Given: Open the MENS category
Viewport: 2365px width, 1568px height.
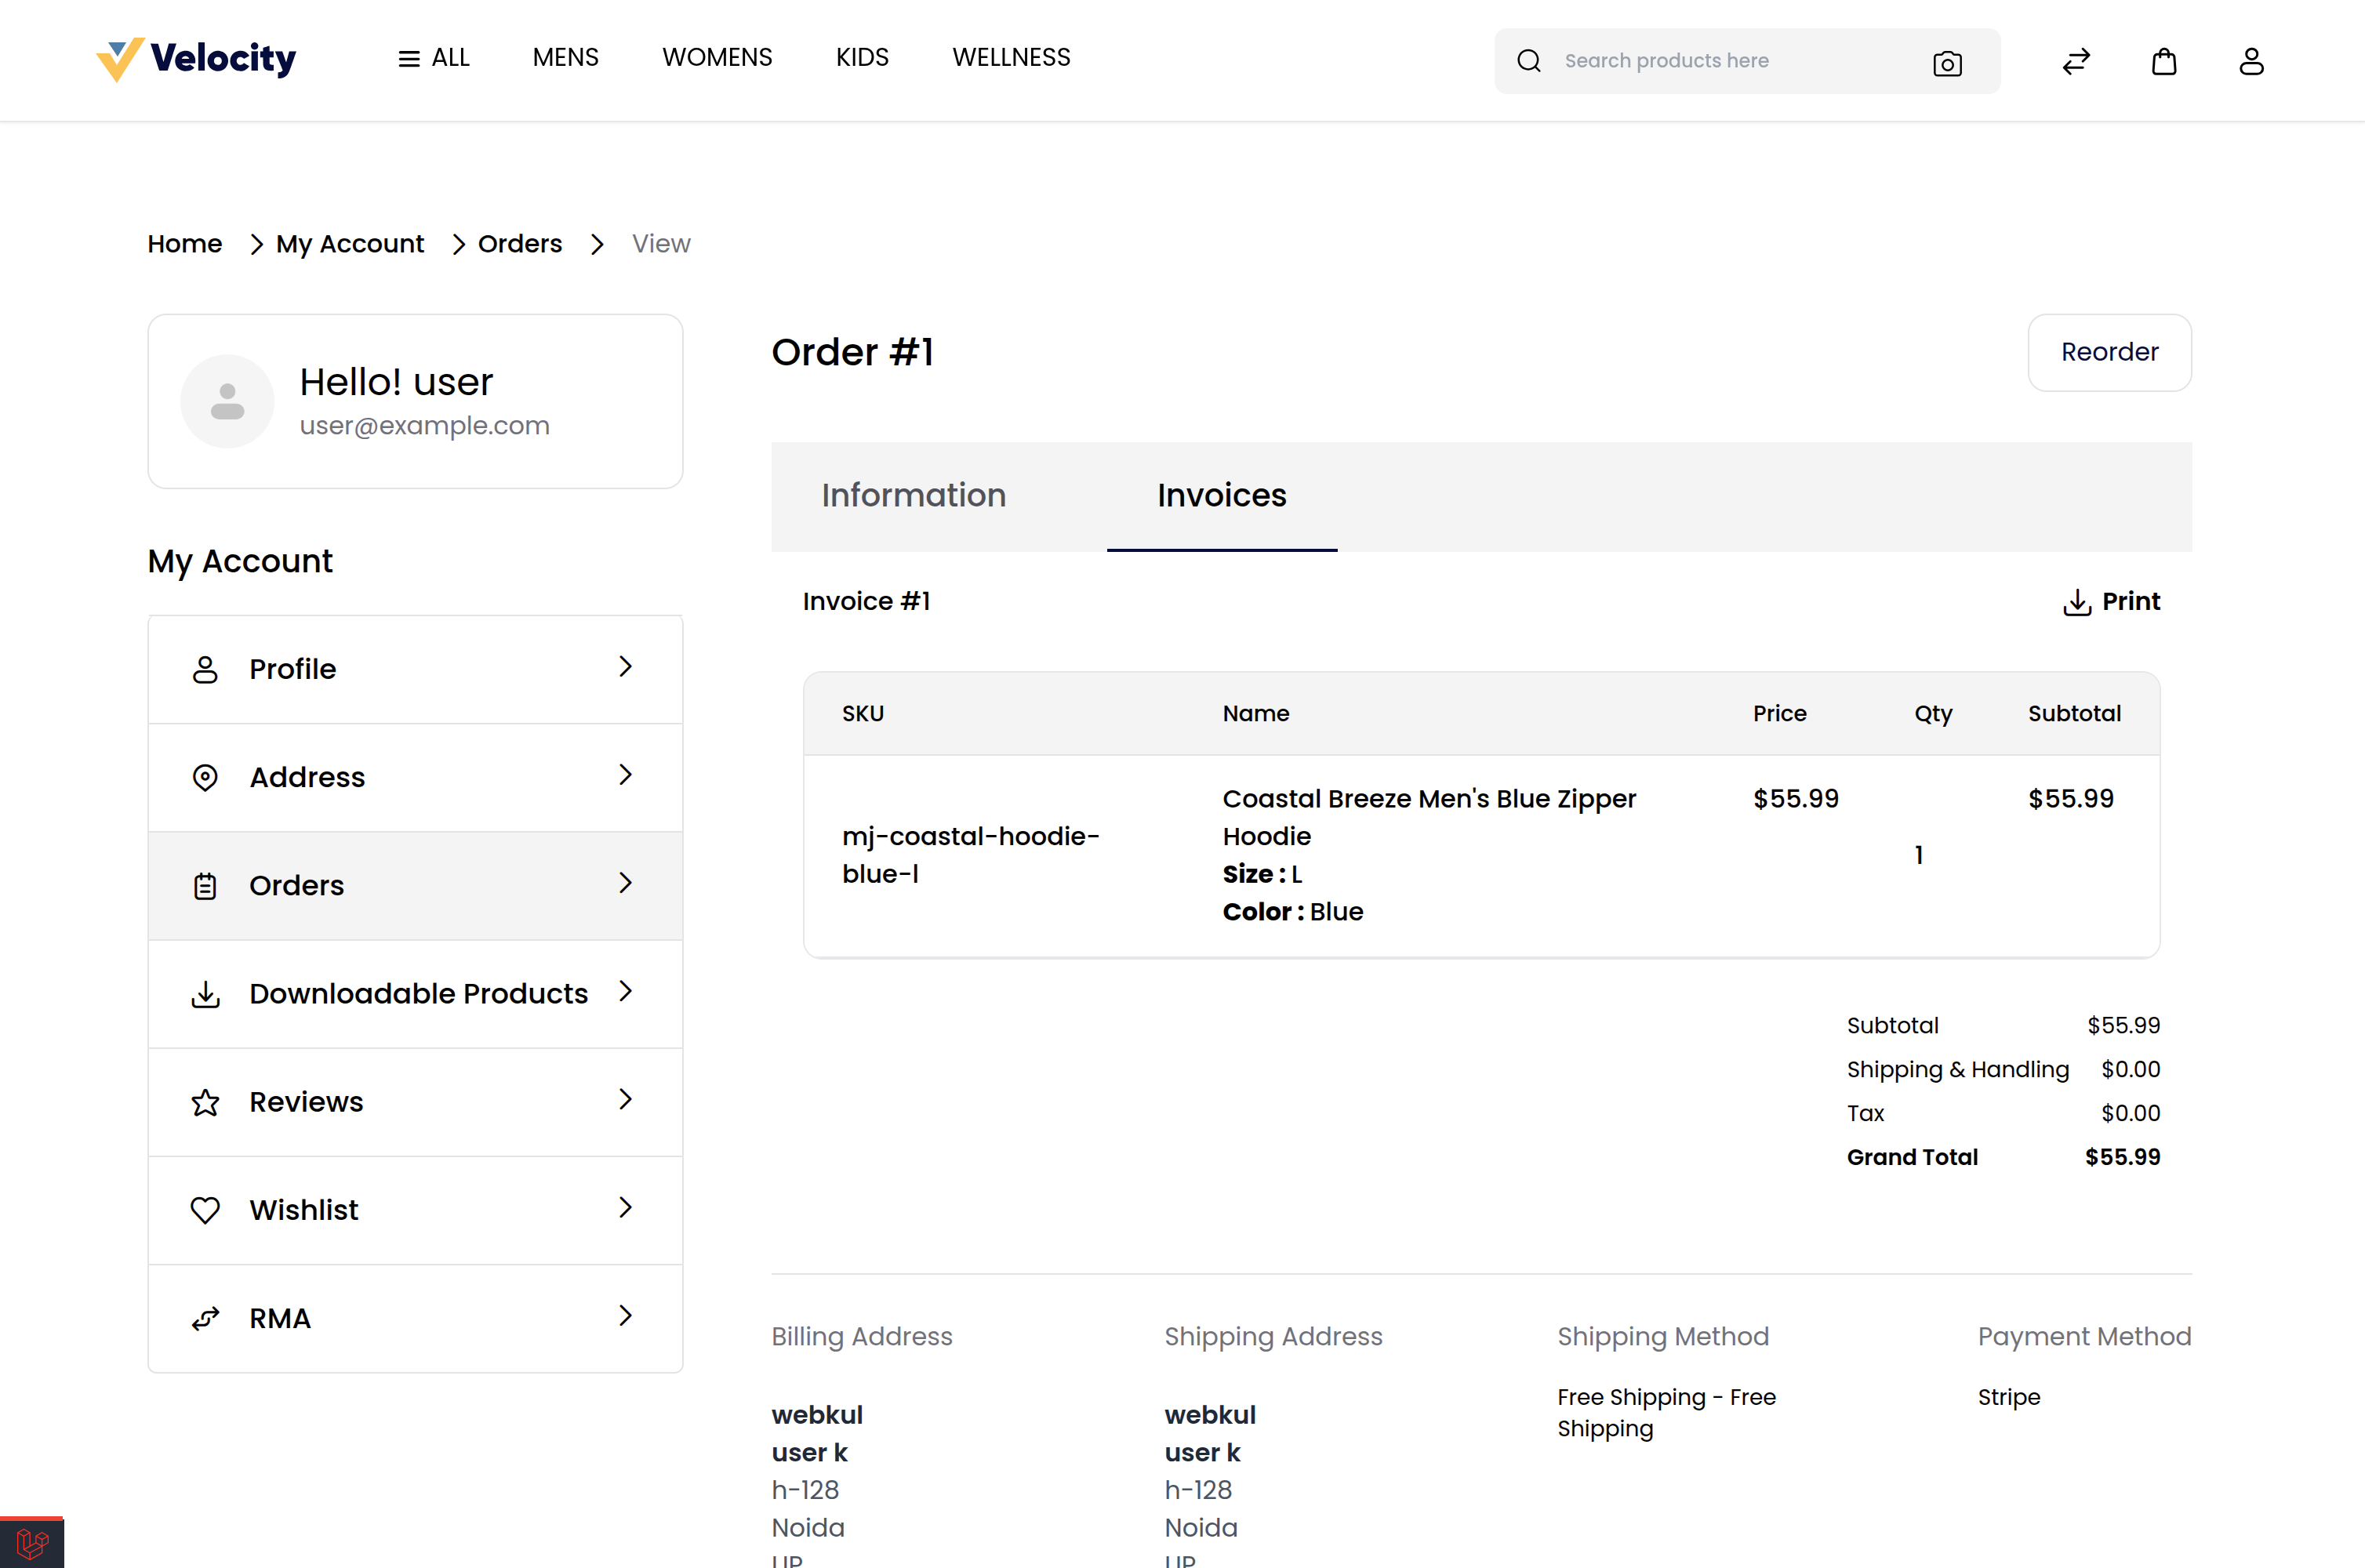Looking at the screenshot, I should coord(565,58).
